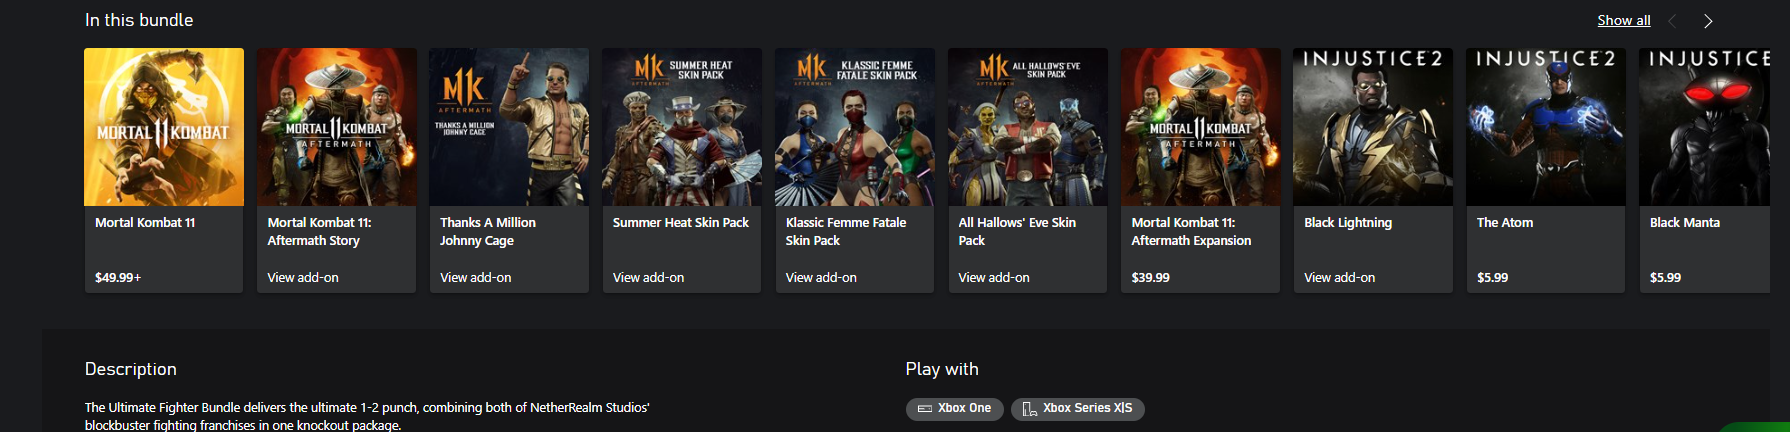Click the $49.99+ Mortal Kombat 11 price
The width and height of the screenshot is (1790, 432).
click(118, 277)
